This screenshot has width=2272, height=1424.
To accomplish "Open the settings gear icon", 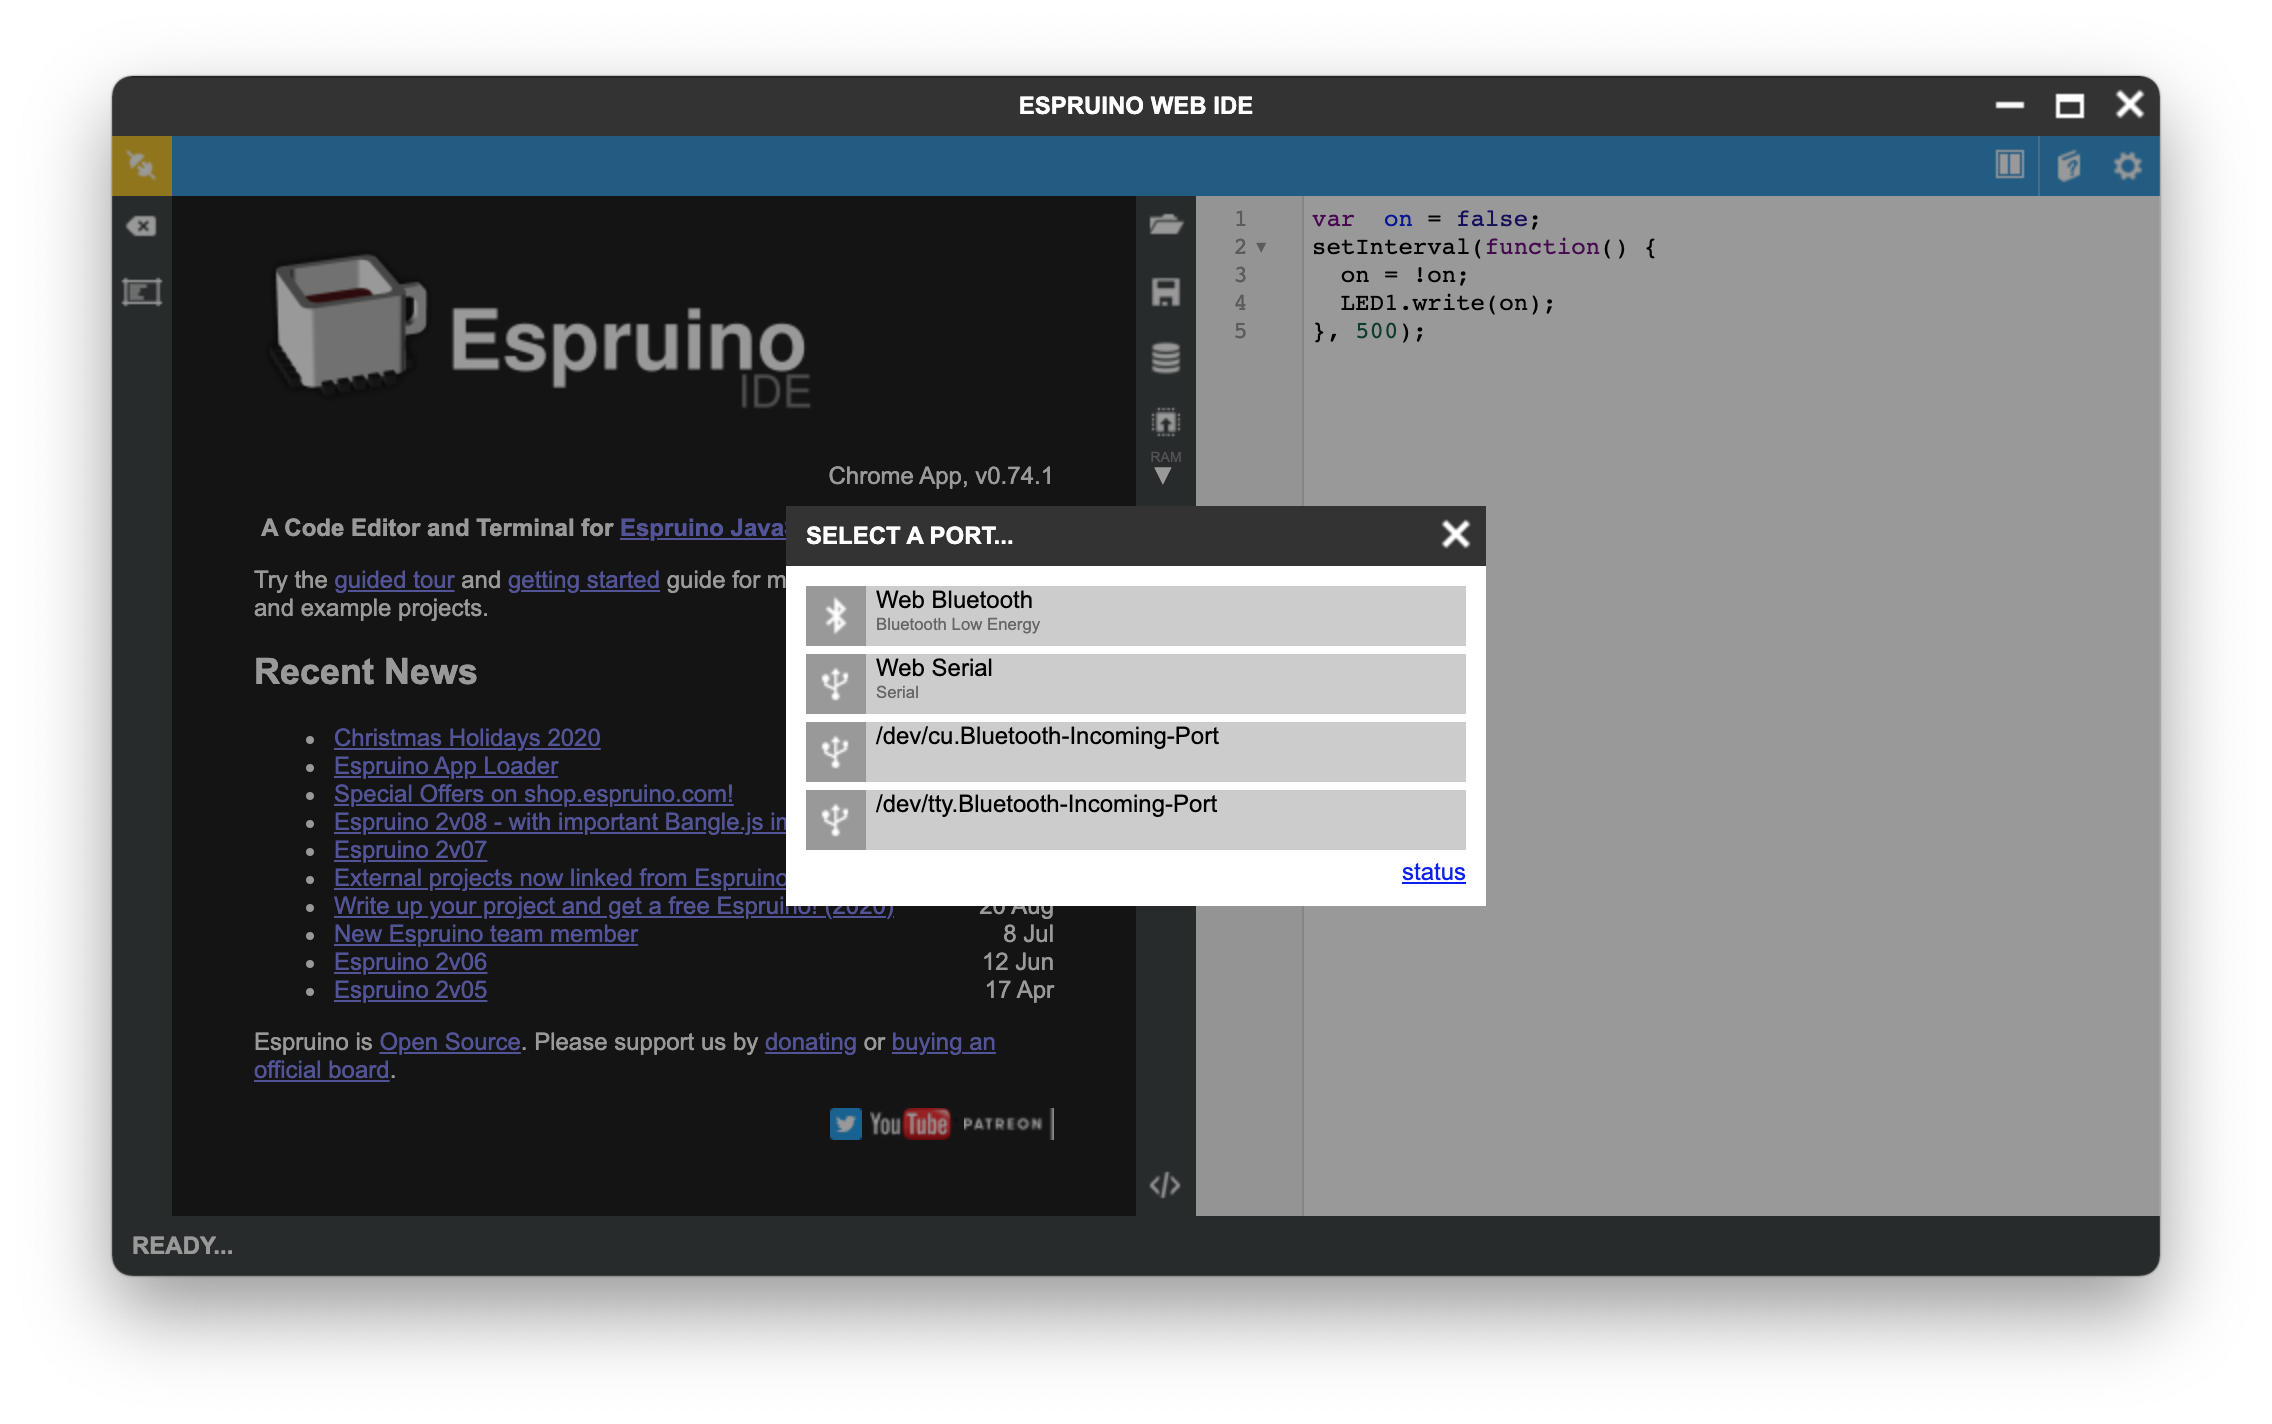I will point(2128,165).
